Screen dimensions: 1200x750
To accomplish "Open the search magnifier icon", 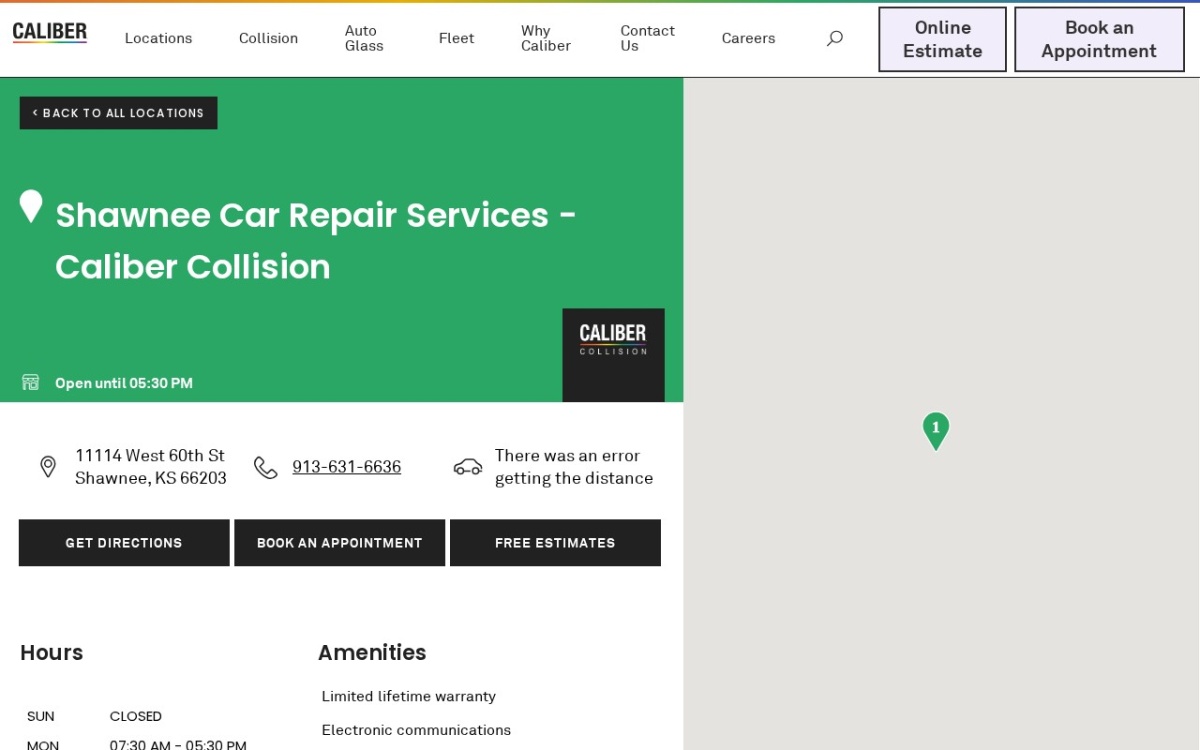I will pyautogui.click(x=835, y=38).
